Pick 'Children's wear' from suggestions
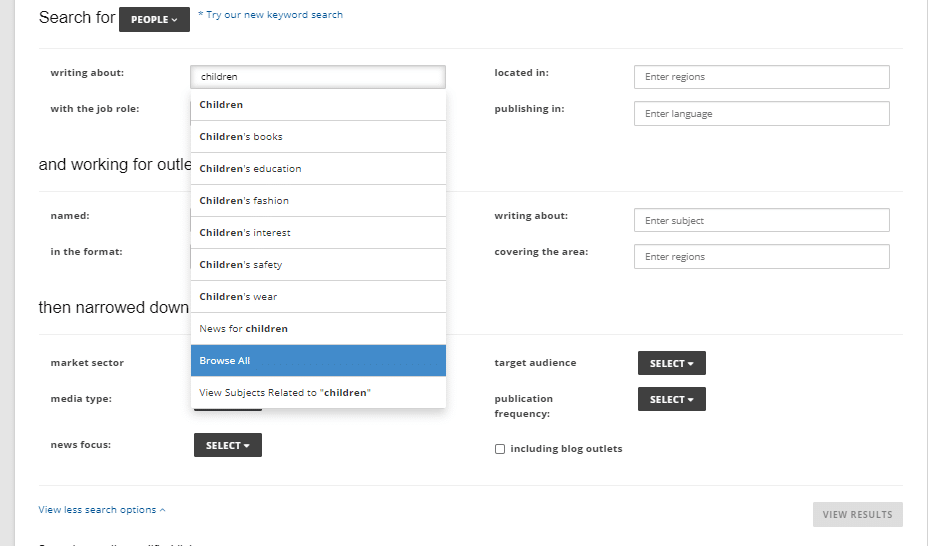The height and width of the screenshot is (546, 928). pos(317,297)
